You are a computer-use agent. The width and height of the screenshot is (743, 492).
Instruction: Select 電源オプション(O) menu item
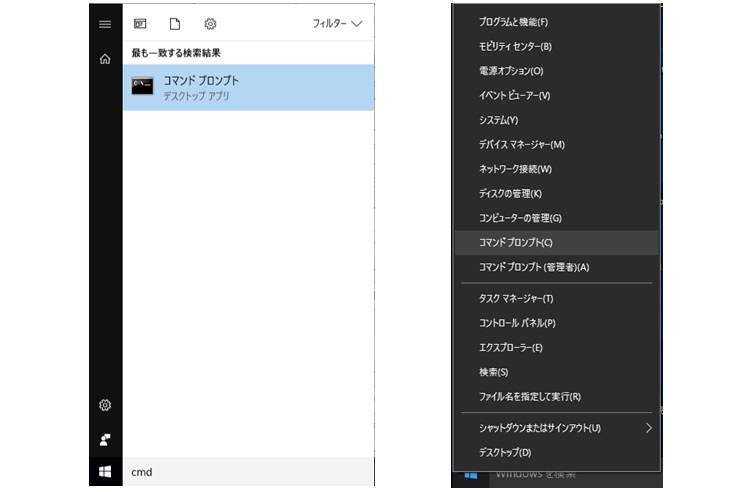[556, 71]
